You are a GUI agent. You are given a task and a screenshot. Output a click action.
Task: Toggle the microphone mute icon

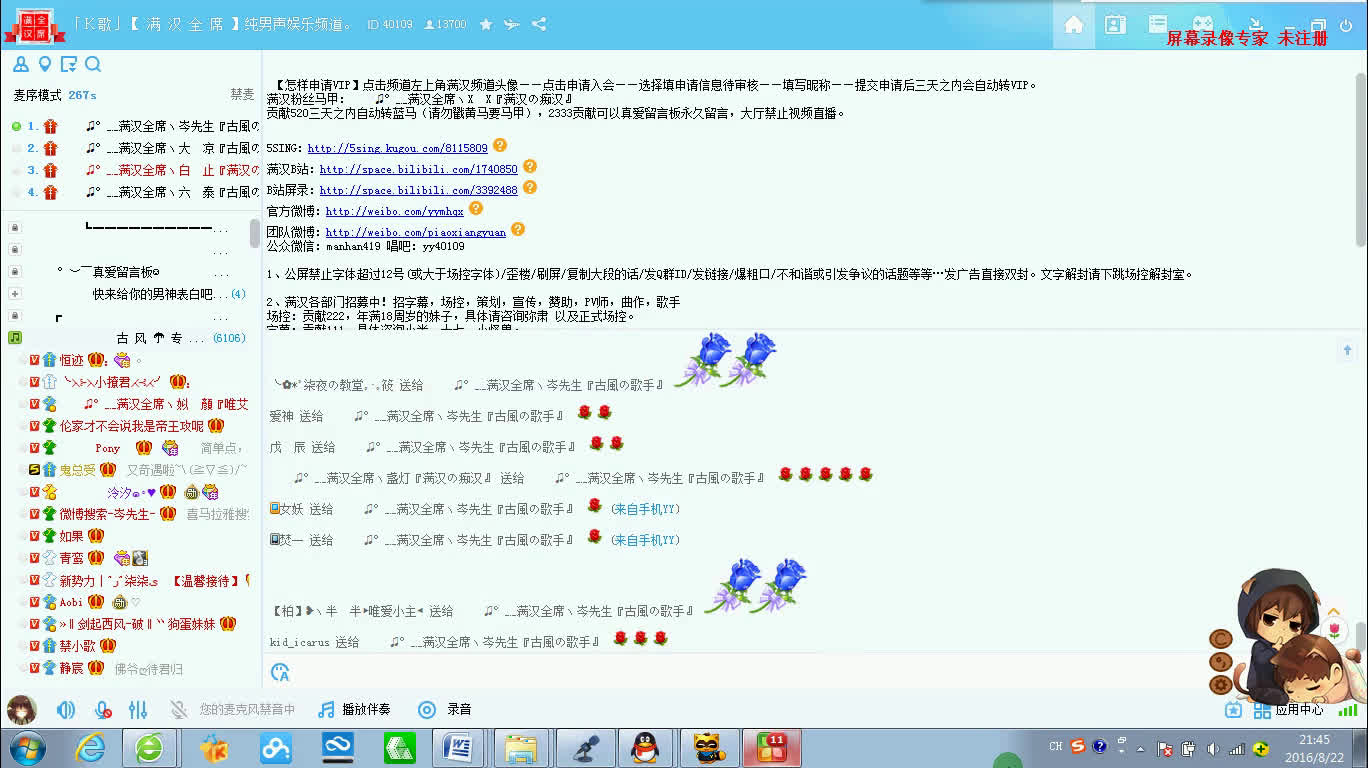click(102, 710)
